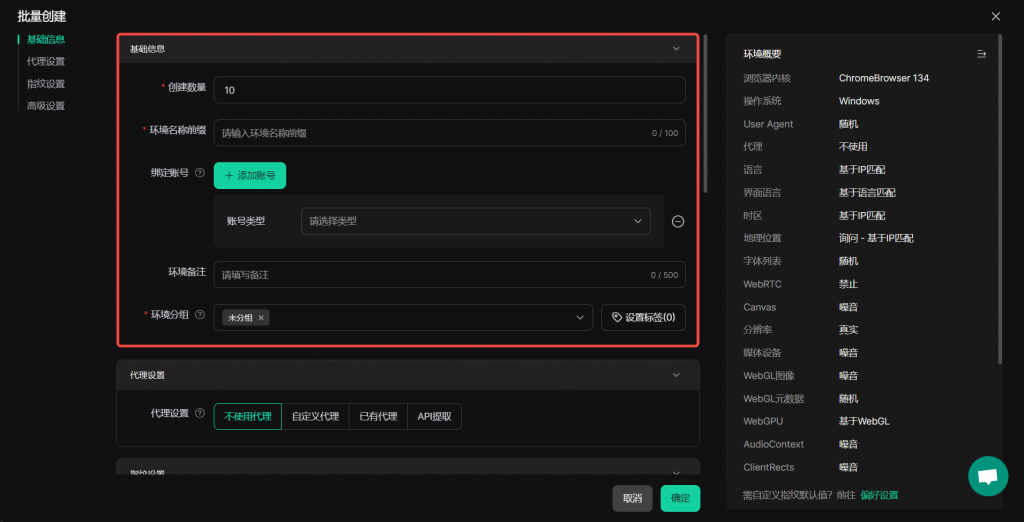Open the 账号类型 dropdown

(475, 221)
